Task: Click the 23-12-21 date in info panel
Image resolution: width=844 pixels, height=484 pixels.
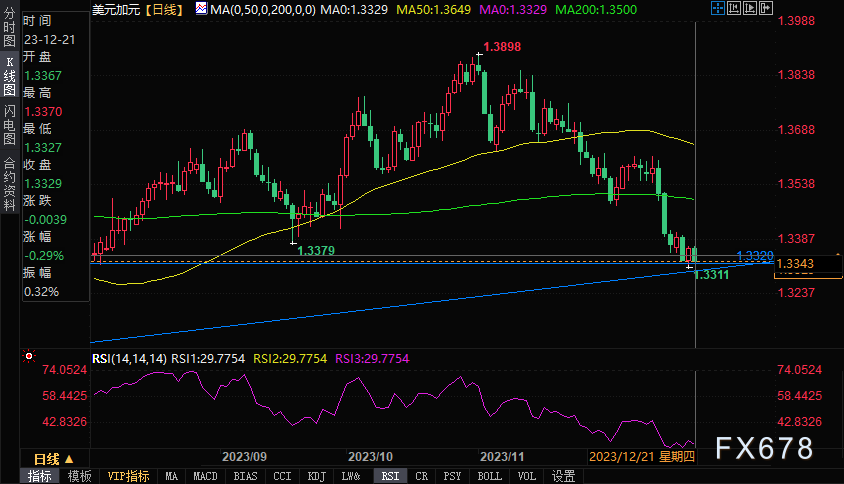Action: [50, 40]
